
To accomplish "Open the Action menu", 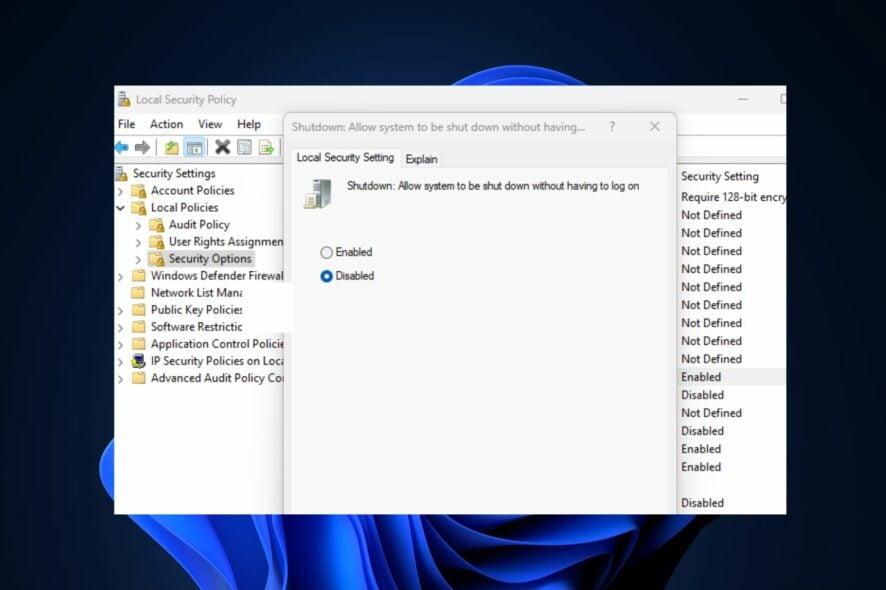I will pyautogui.click(x=166, y=123).
